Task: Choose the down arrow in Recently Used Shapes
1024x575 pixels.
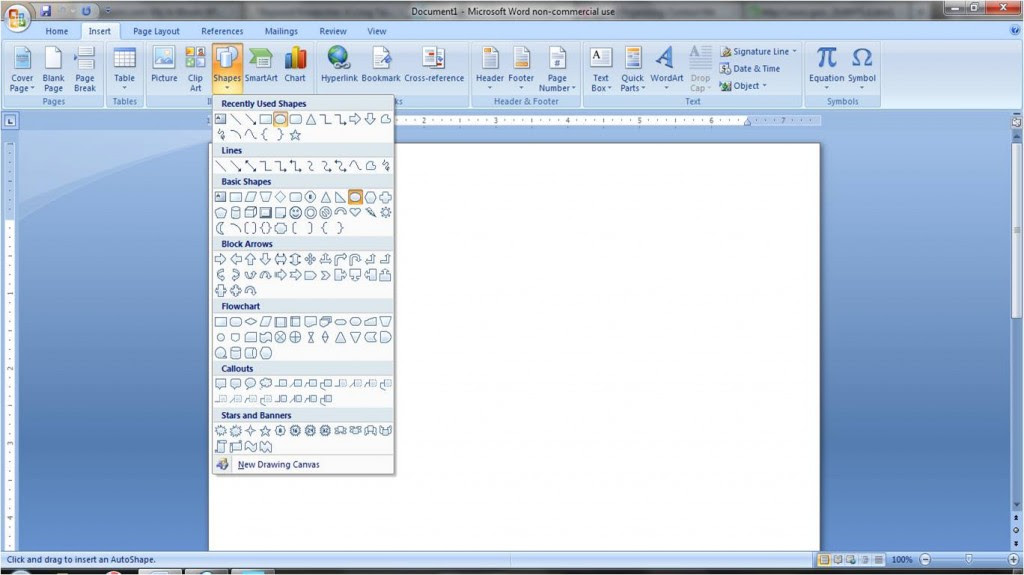Action: pos(370,119)
